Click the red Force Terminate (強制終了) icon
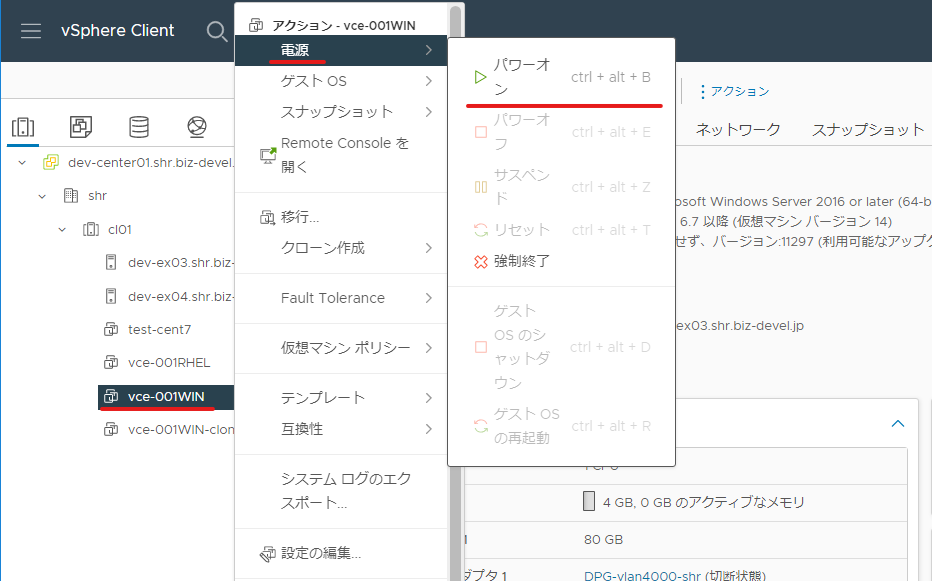This screenshot has width=932, height=581. coord(481,262)
